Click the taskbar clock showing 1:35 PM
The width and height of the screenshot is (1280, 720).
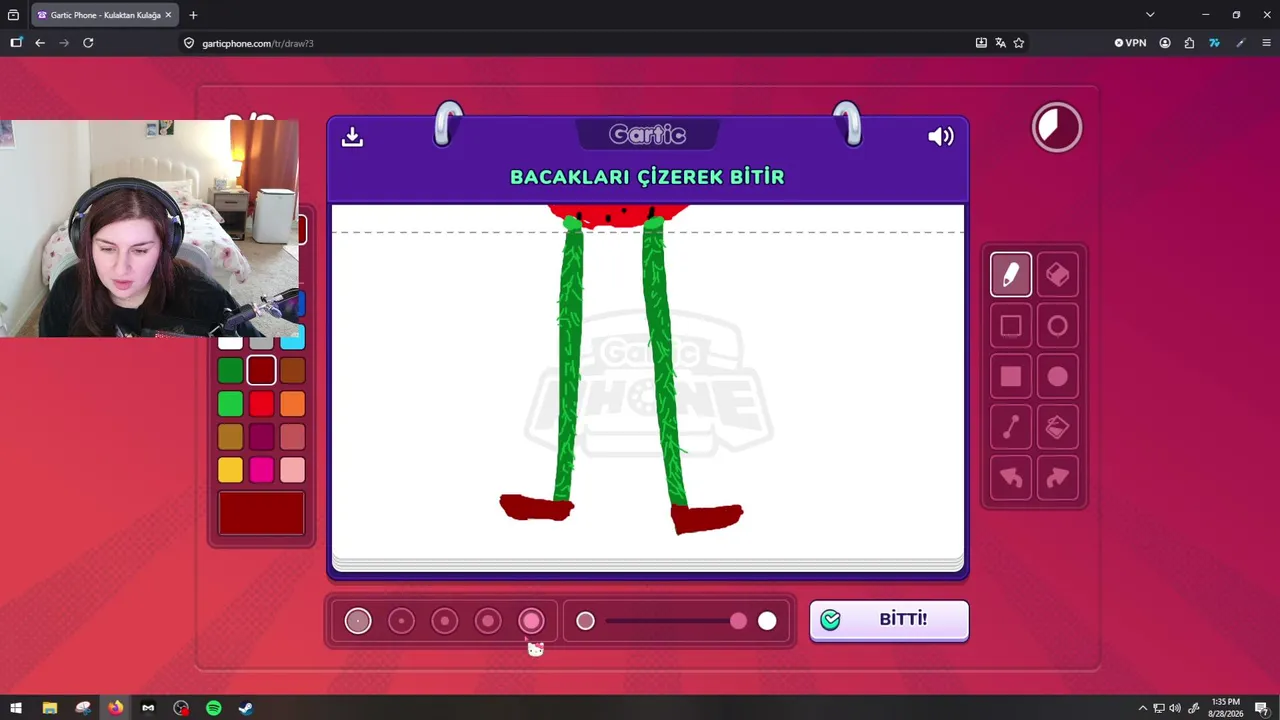coord(1225,708)
